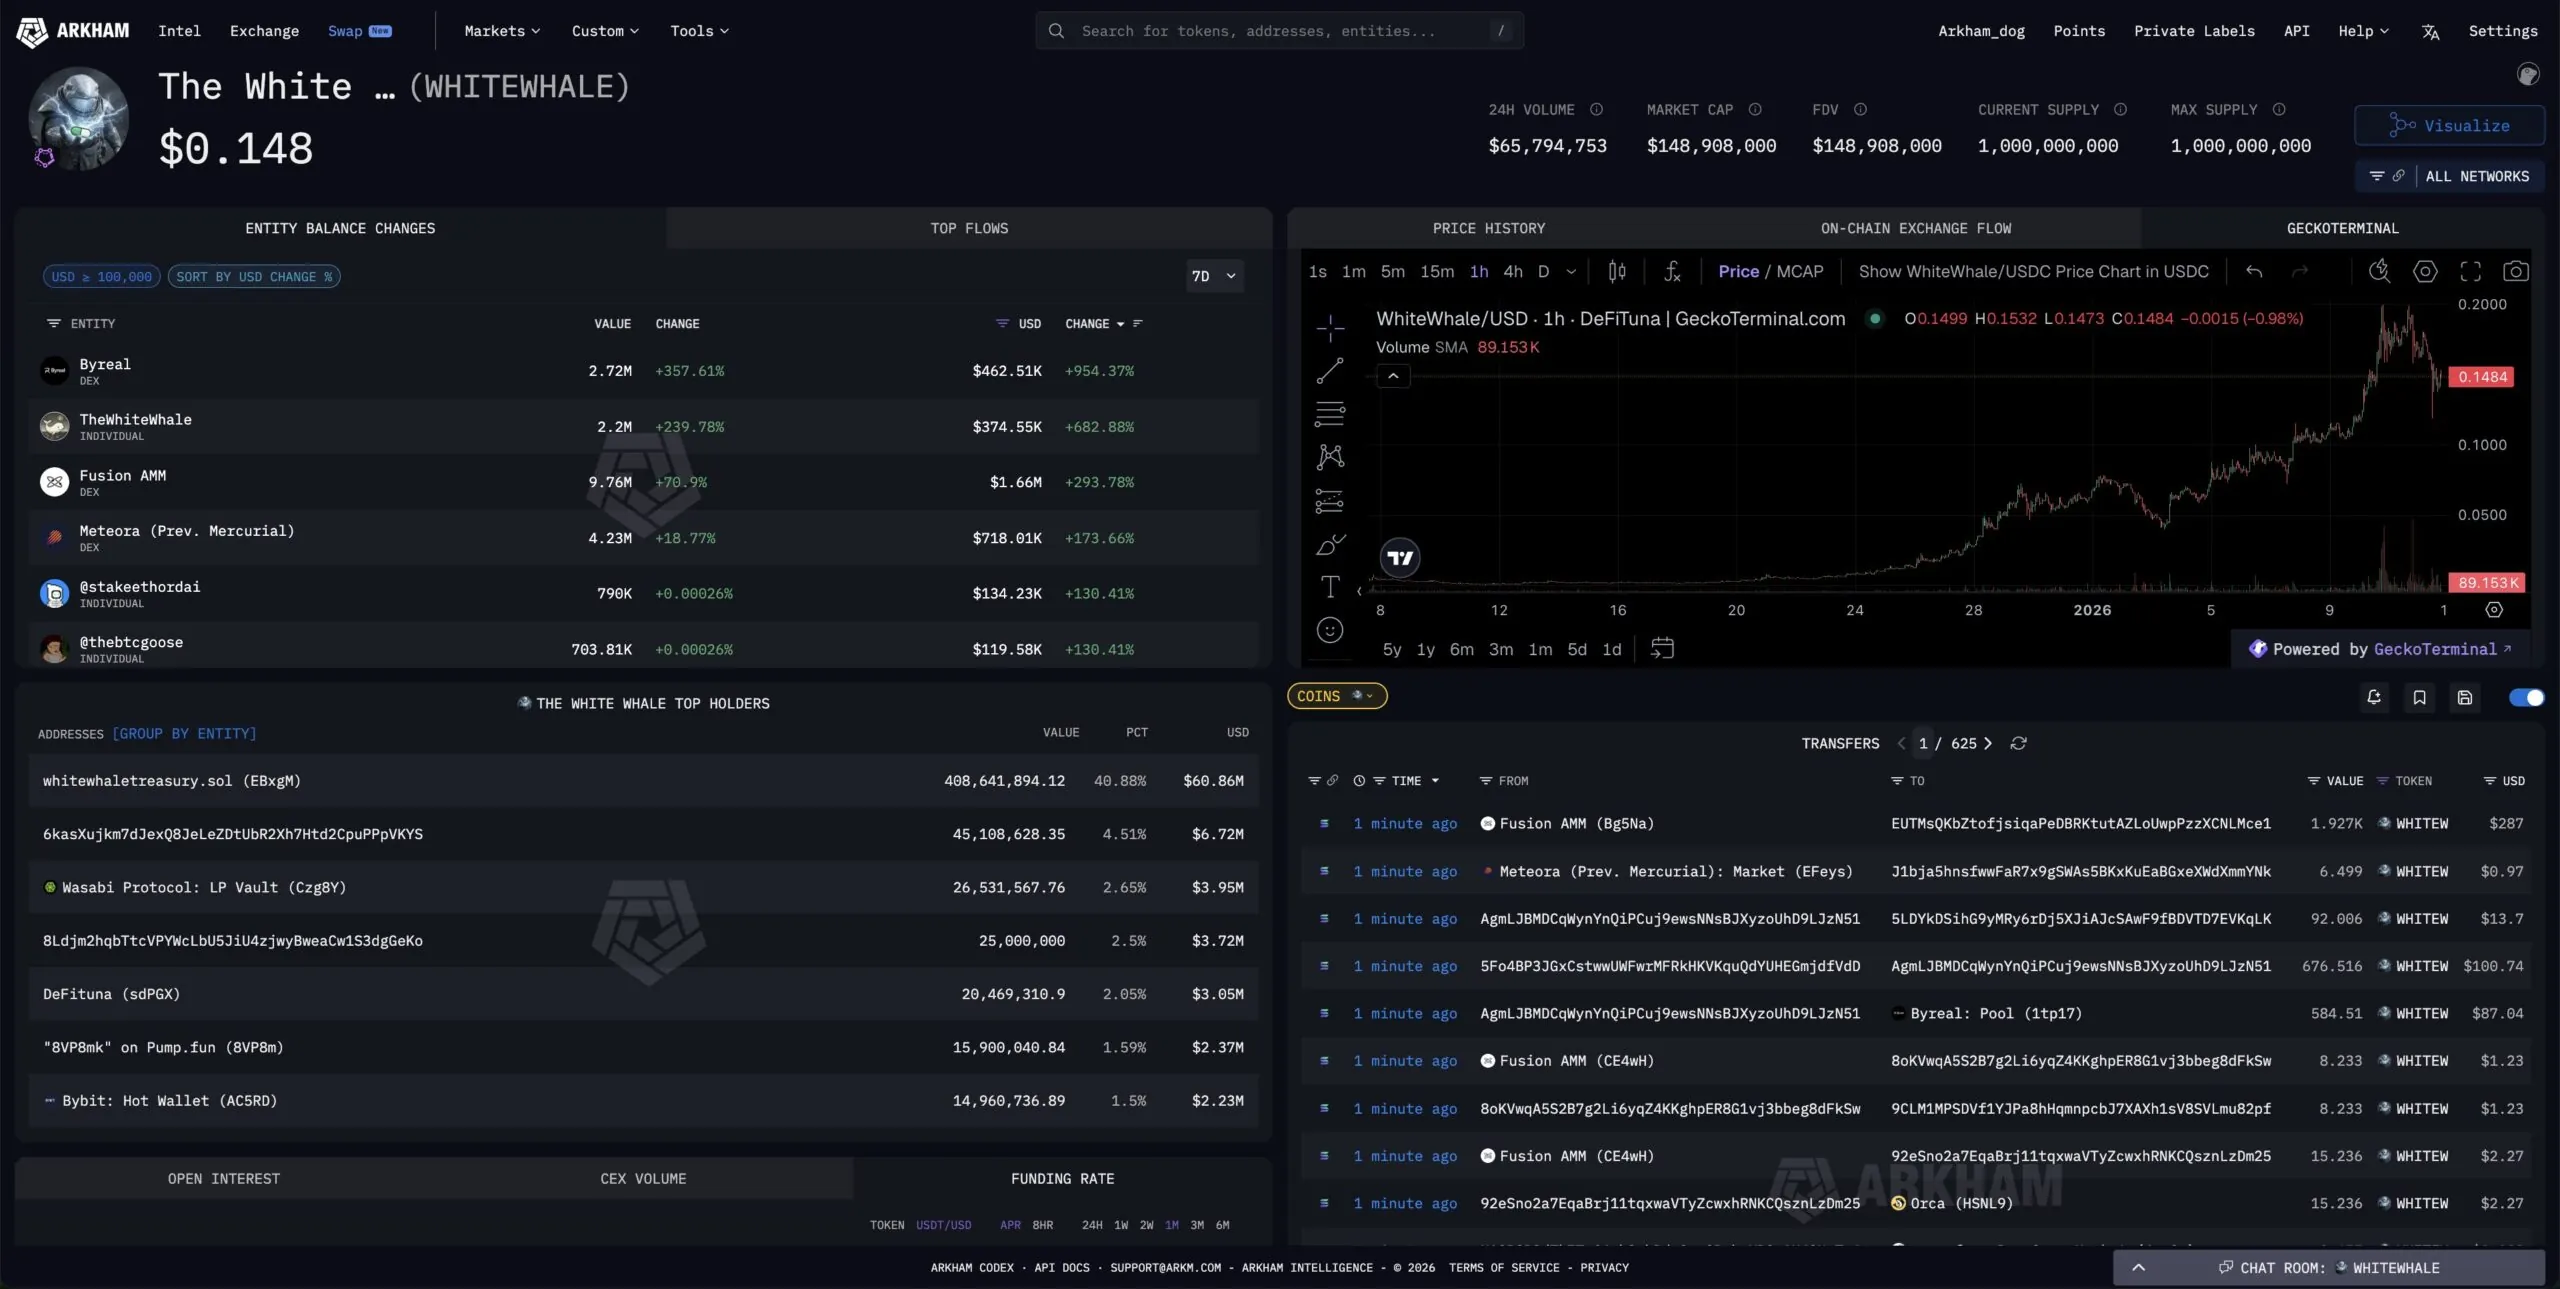Toggle USD ≥ 100,000 filter chip

(x=102, y=276)
